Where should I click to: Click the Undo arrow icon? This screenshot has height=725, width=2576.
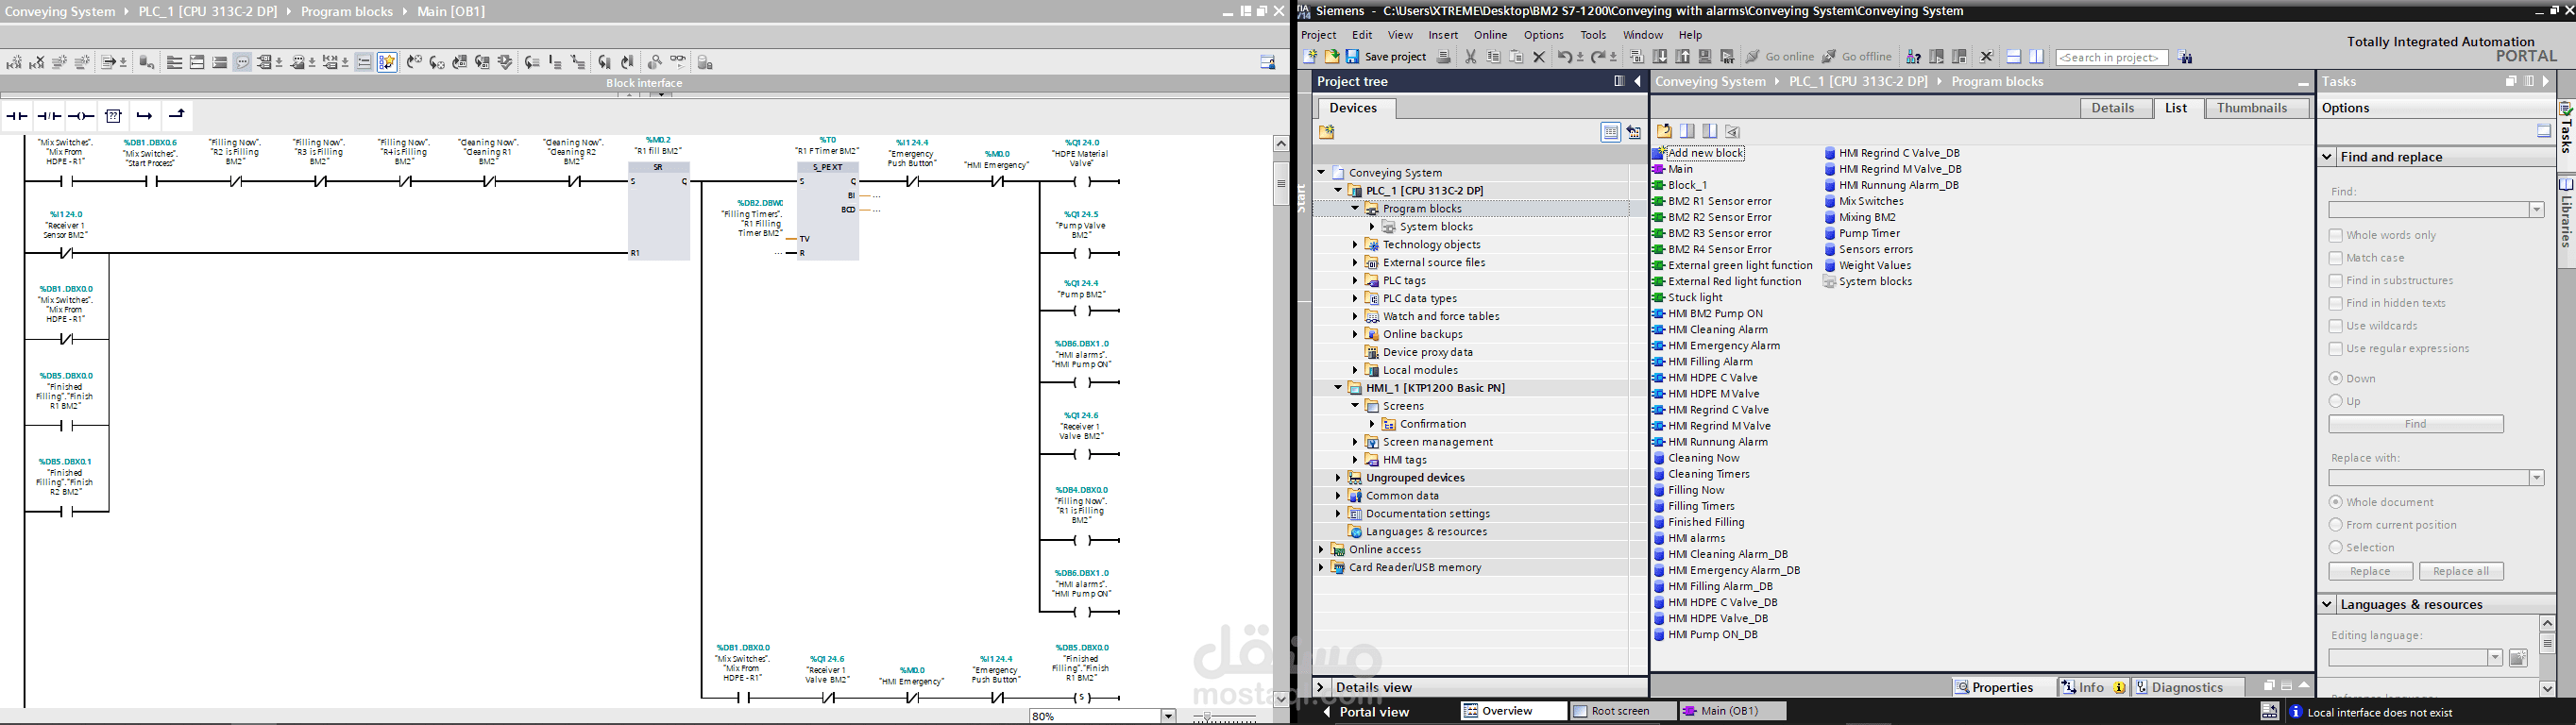(1564, 57)
